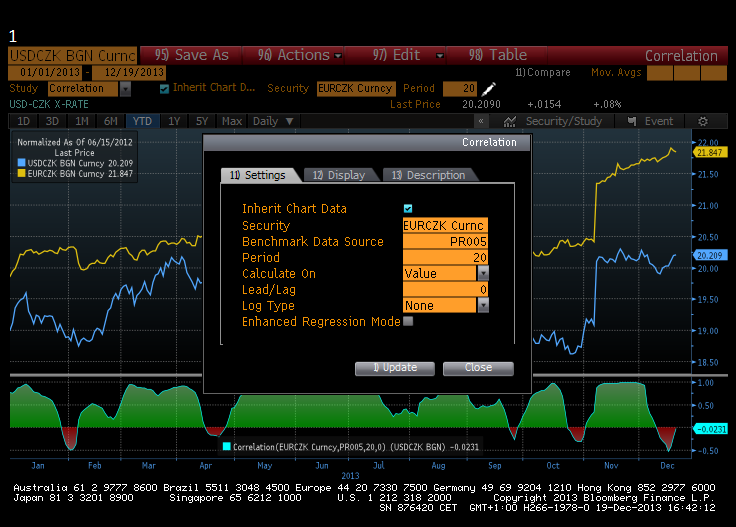Enable Enhanced Regression Mode checkbox

[408, 321]
